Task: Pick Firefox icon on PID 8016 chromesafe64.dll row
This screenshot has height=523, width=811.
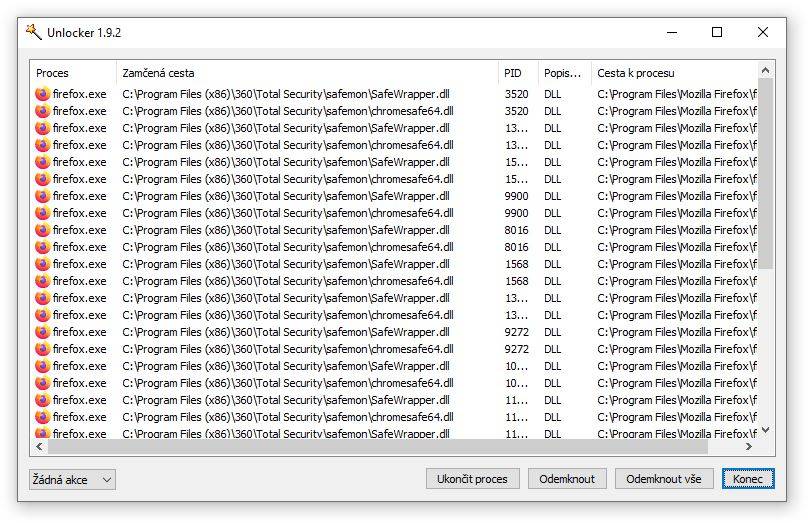Action: [42, 247]
